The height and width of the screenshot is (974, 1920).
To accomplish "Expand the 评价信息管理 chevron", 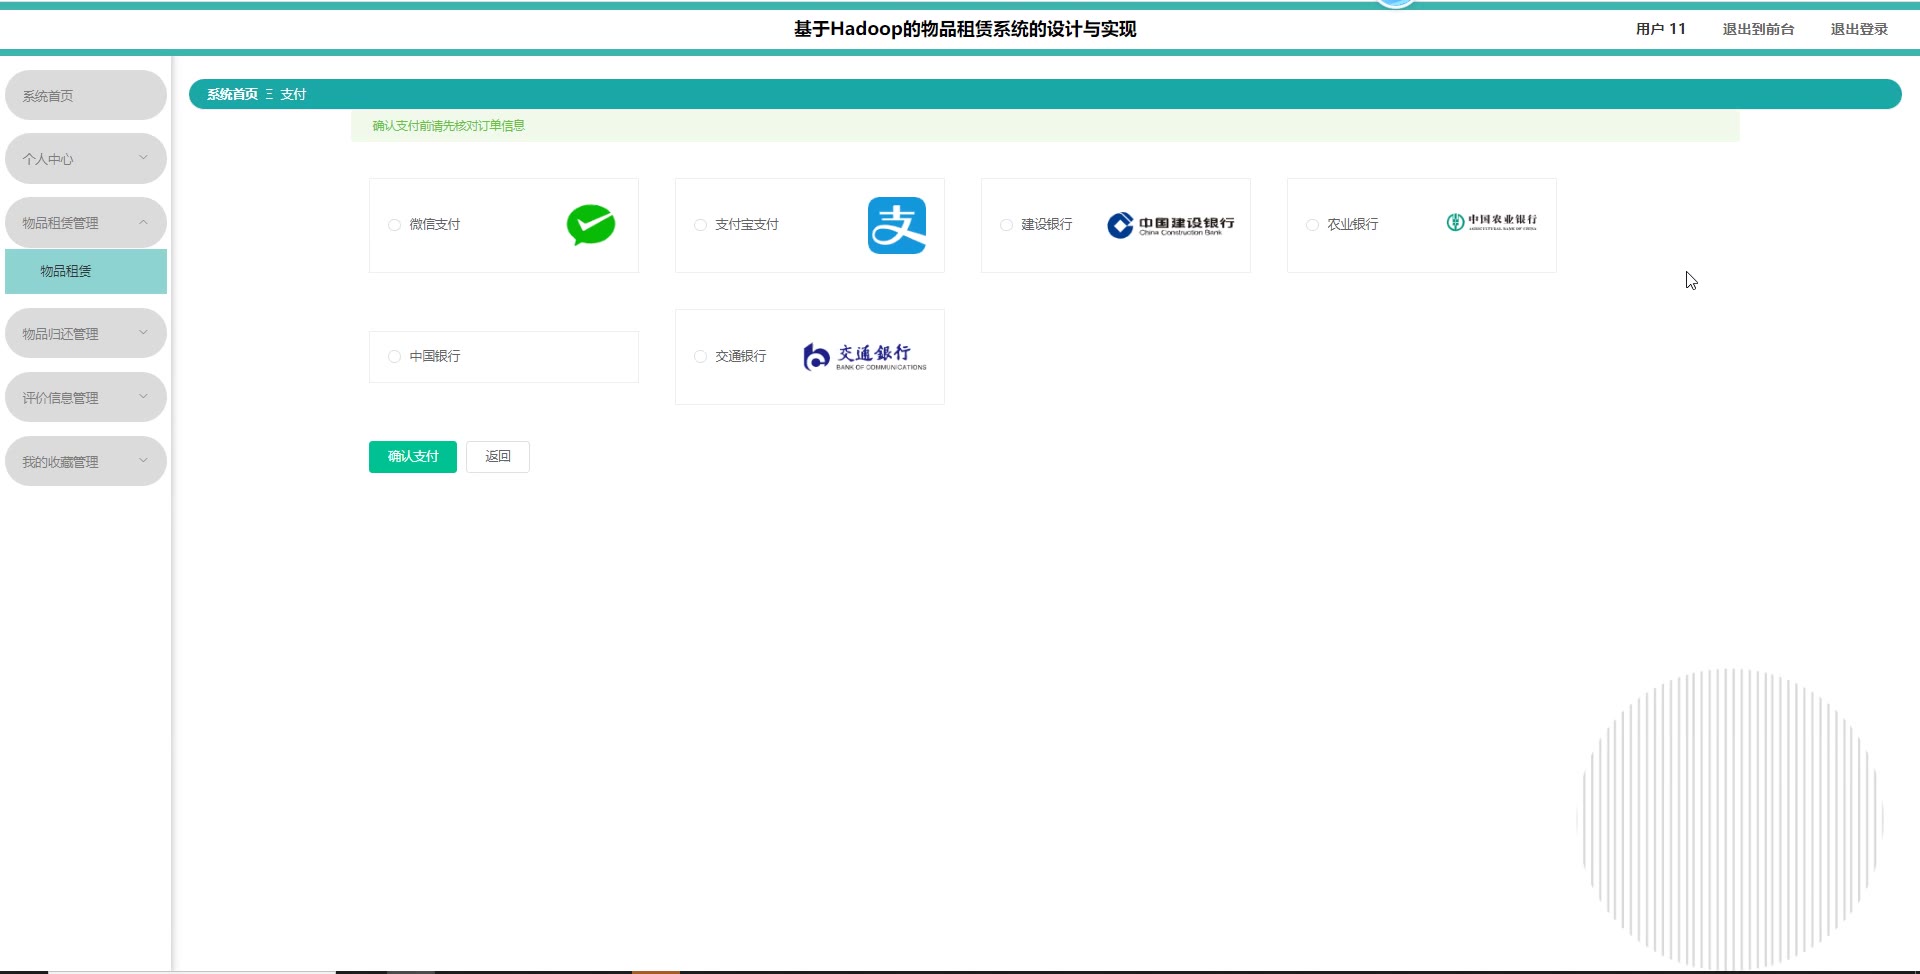I will click(x=143, y=397).
